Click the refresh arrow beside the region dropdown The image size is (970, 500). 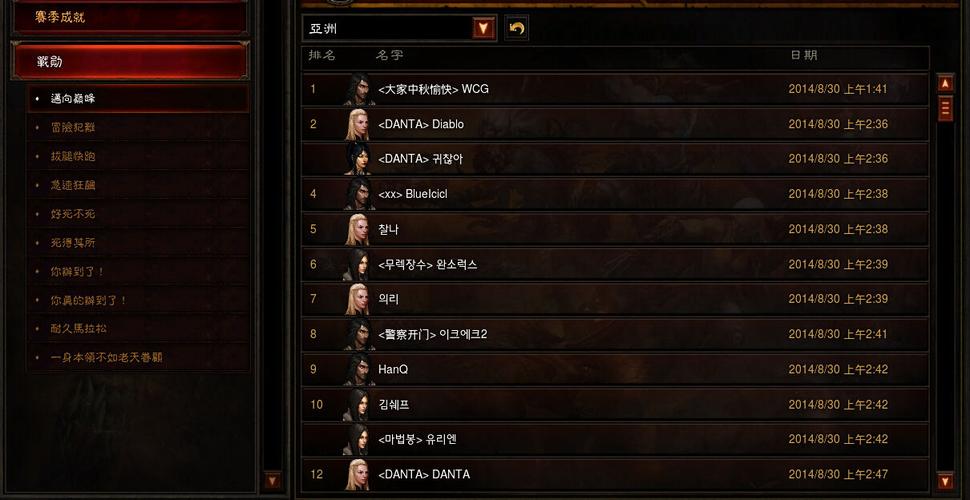[517, 28]
